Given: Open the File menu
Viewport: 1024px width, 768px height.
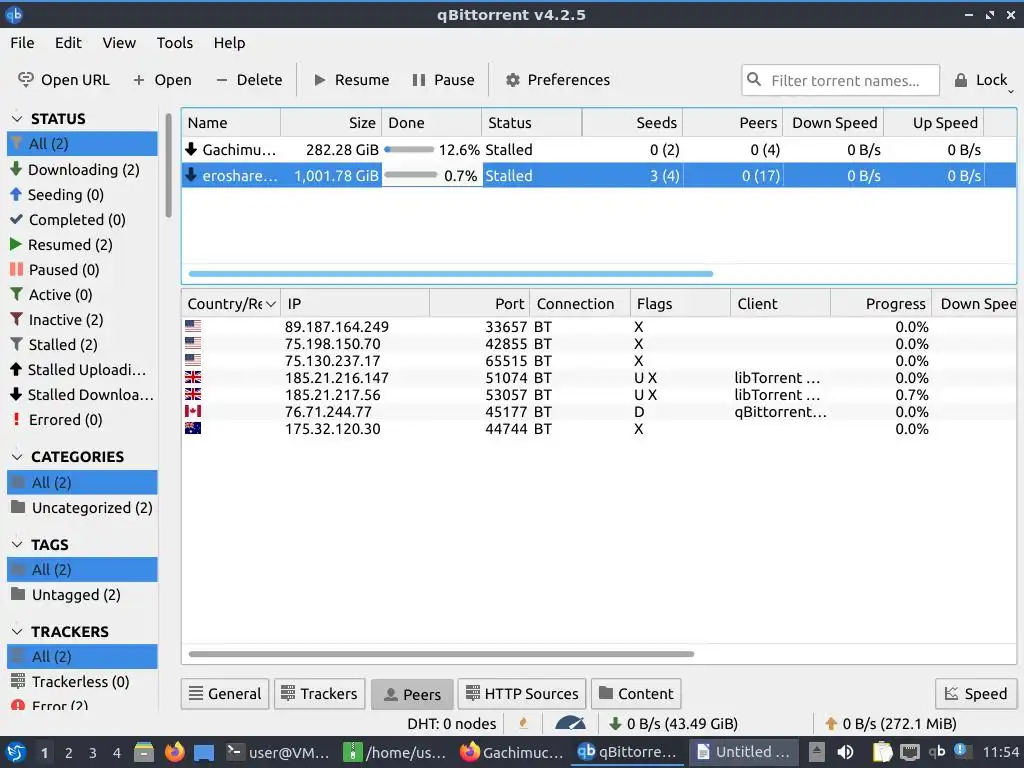Looking at the screenshot, I should [x=22, y=42].
